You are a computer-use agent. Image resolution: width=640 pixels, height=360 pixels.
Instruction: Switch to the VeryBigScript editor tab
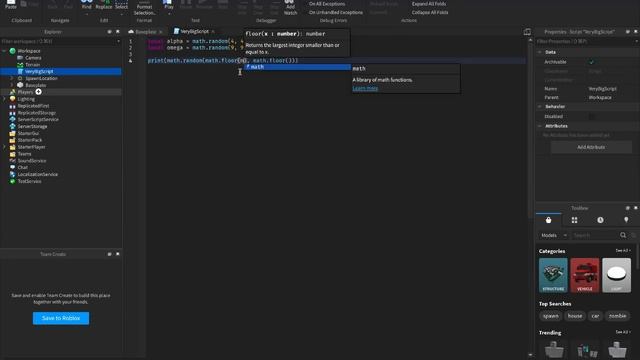coord(194,31)
